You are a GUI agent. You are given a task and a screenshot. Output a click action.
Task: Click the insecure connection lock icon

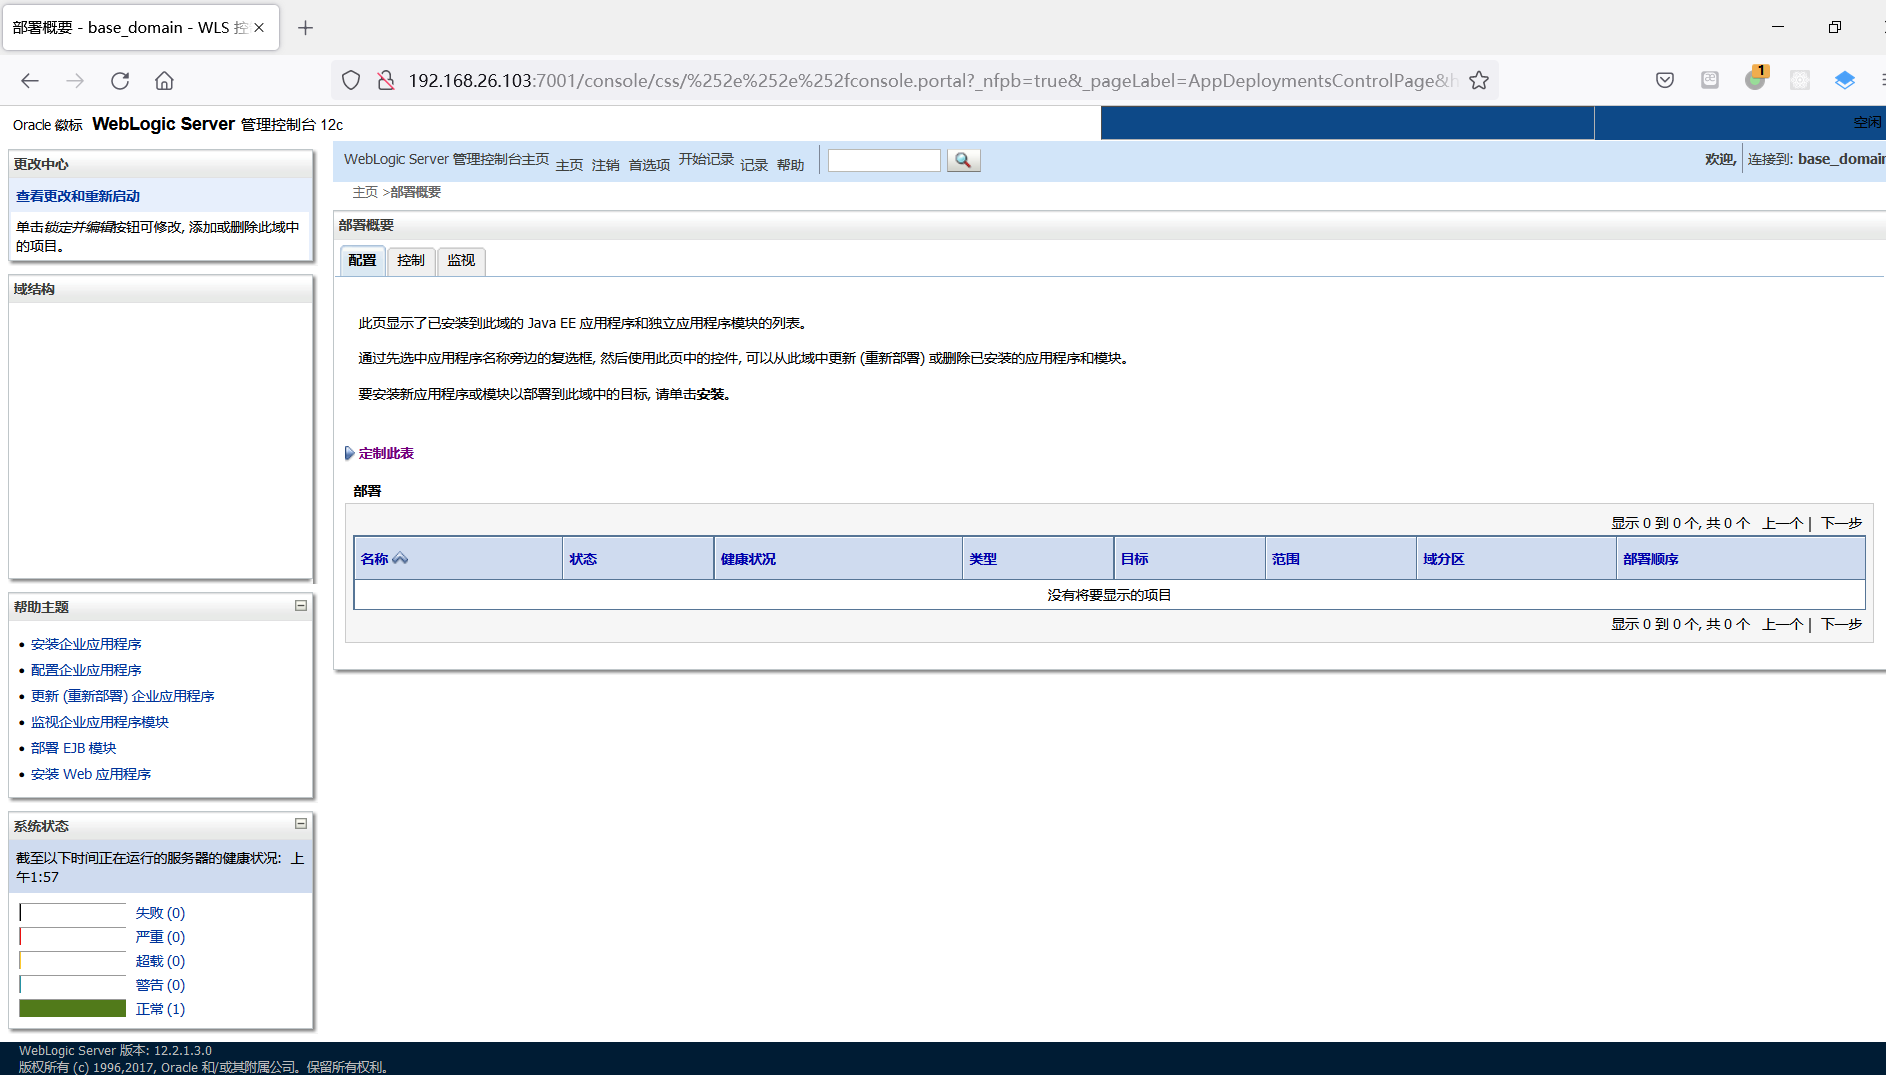(x=386, y=81)
